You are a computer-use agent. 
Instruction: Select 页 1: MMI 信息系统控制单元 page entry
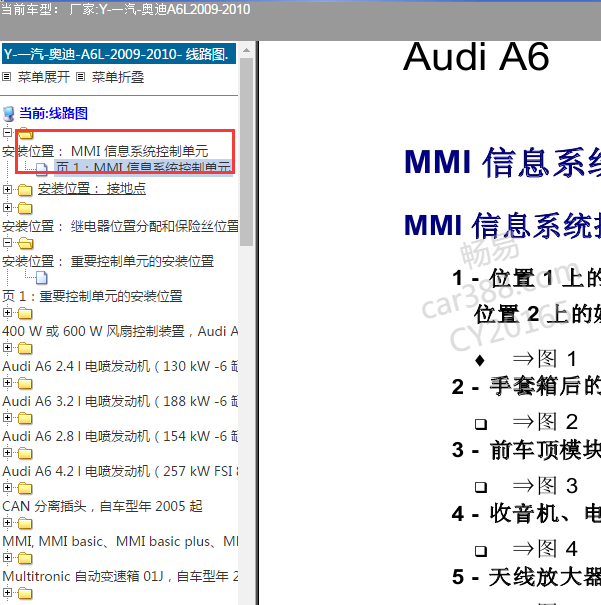click(x=143, y=168)
